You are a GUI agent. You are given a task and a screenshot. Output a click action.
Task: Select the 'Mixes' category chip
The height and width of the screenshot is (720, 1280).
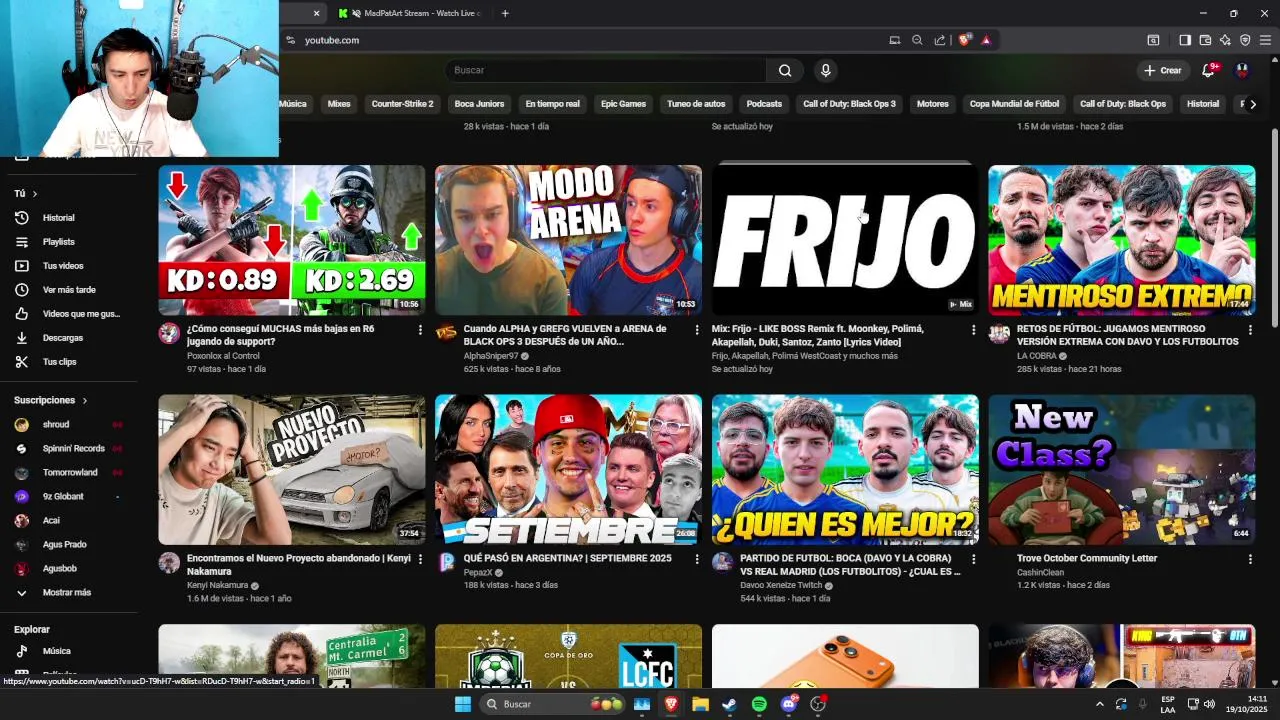339,104
